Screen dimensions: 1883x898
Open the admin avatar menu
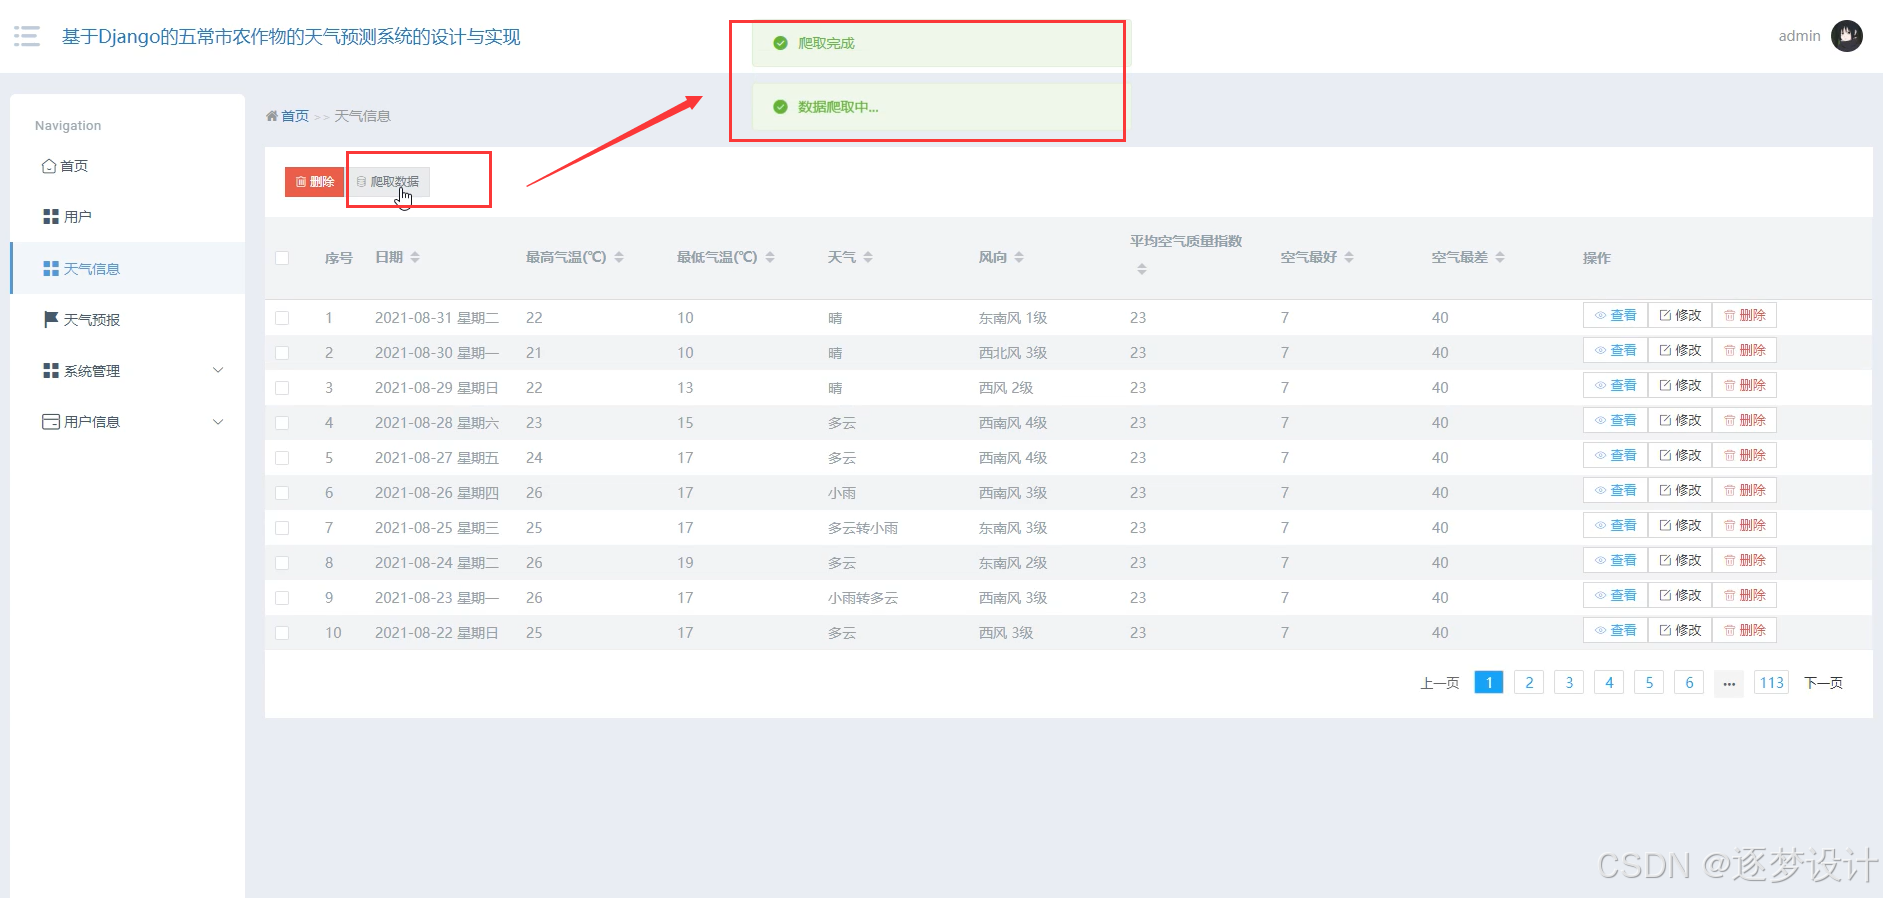(x=1846, y=36)
